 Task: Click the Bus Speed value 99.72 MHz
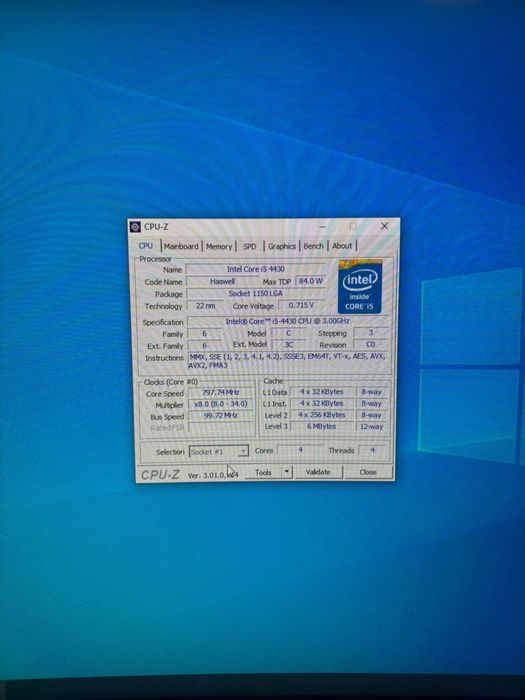pos(221,416)
